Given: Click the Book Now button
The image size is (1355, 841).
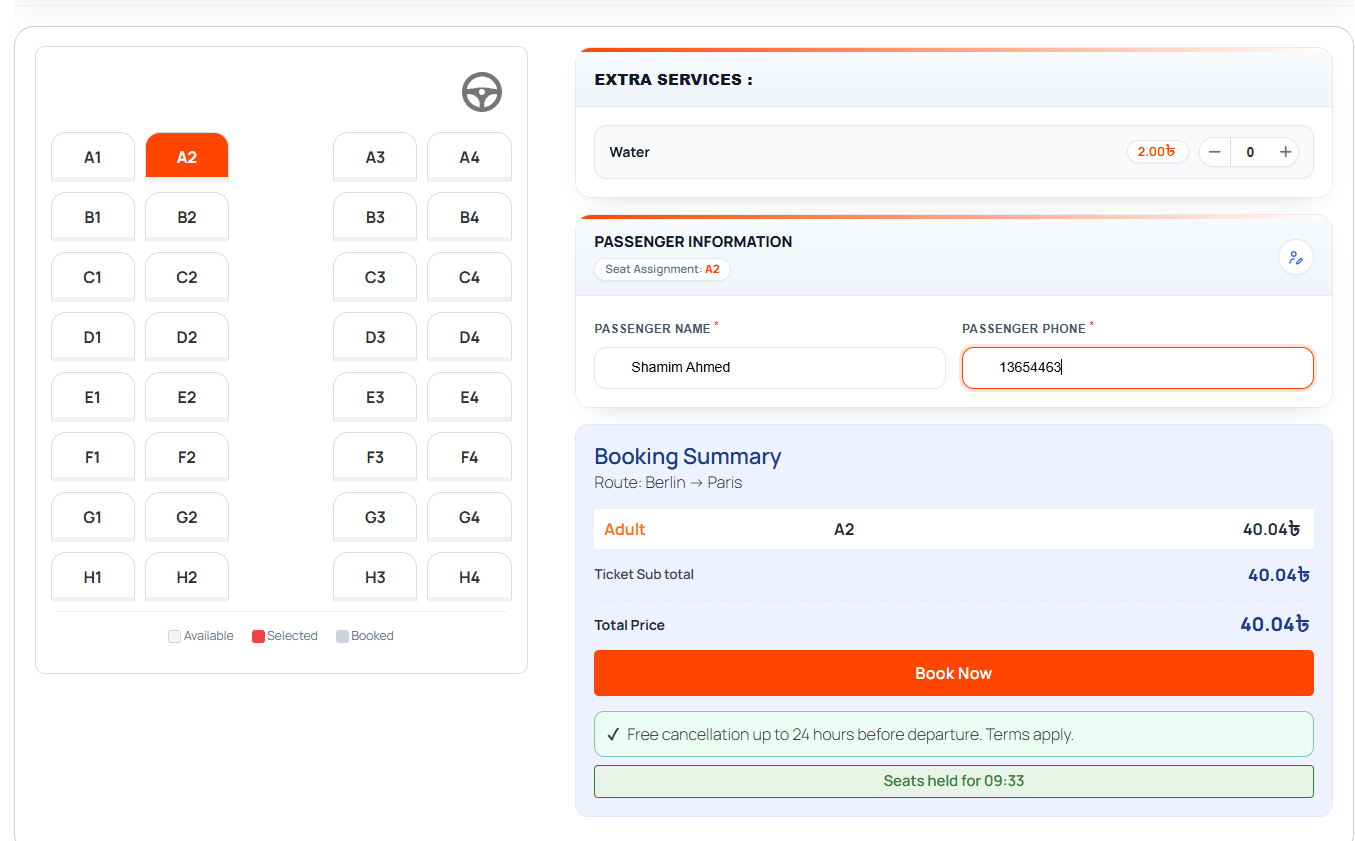Looking at the screenshot, I should pyautogui.click(x=954, y=673).
